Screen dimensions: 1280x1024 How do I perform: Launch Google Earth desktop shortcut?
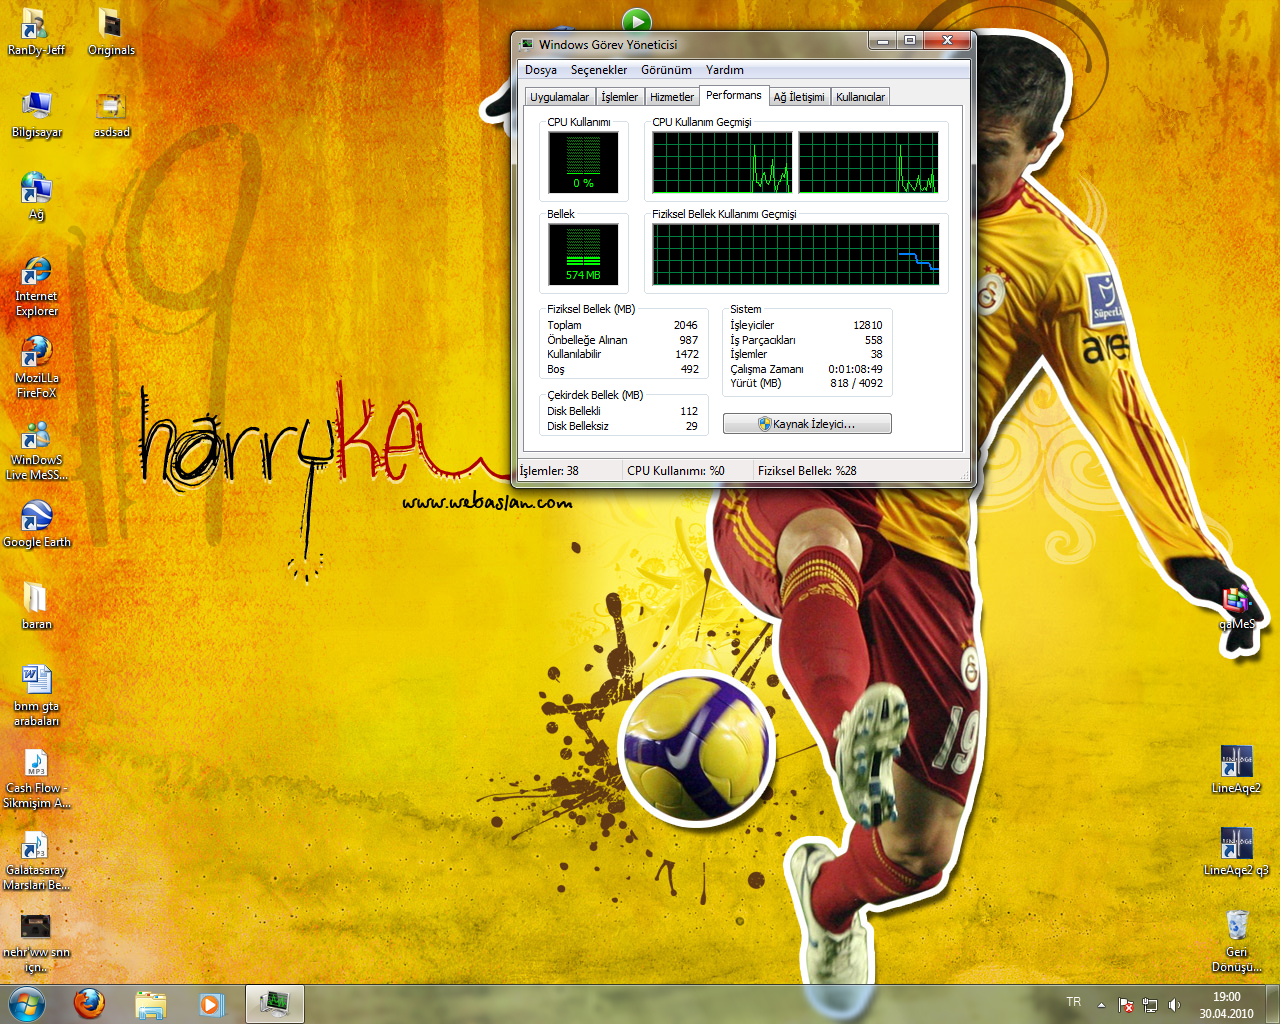coord(36,525)
